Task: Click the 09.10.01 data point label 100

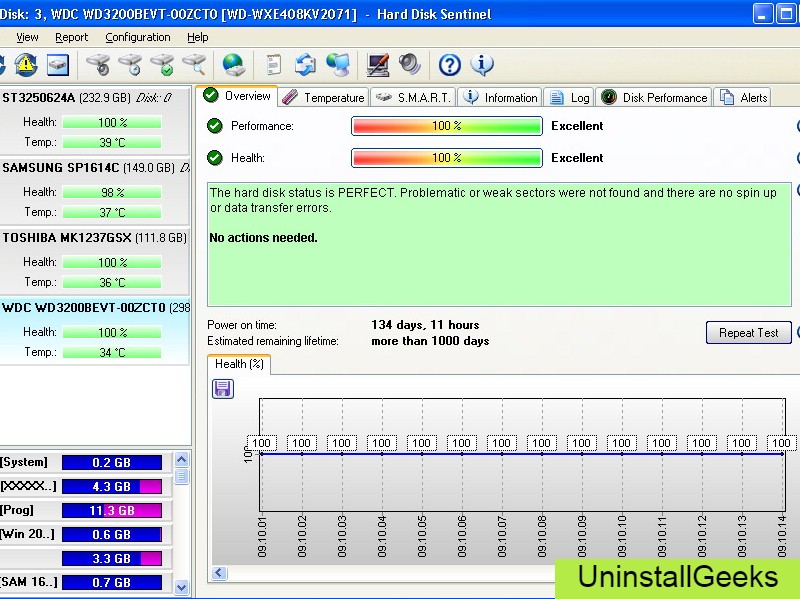Action: tap(262, 443)
